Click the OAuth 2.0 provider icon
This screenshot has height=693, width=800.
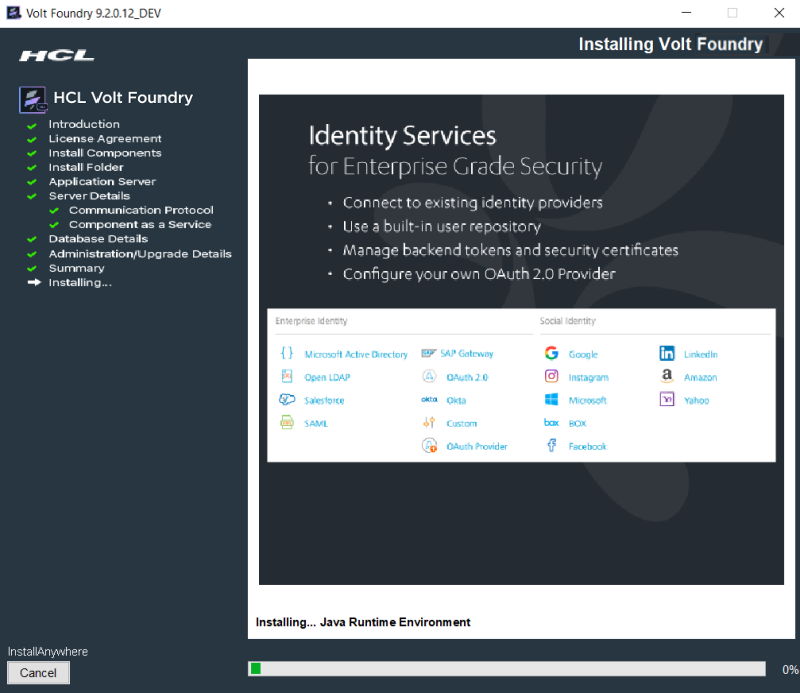coord(430,377)
